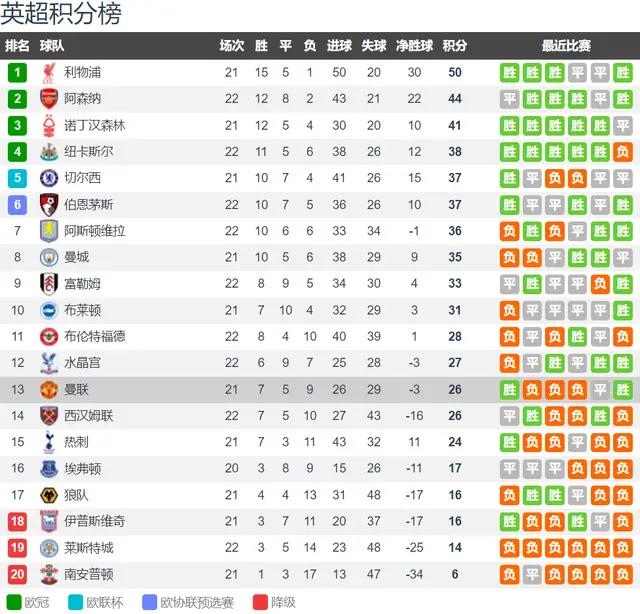This screenshot has width=640, height=614.
Task: Click Newcastle's orange 负 latest result badge
Action: tap(622, 152)
